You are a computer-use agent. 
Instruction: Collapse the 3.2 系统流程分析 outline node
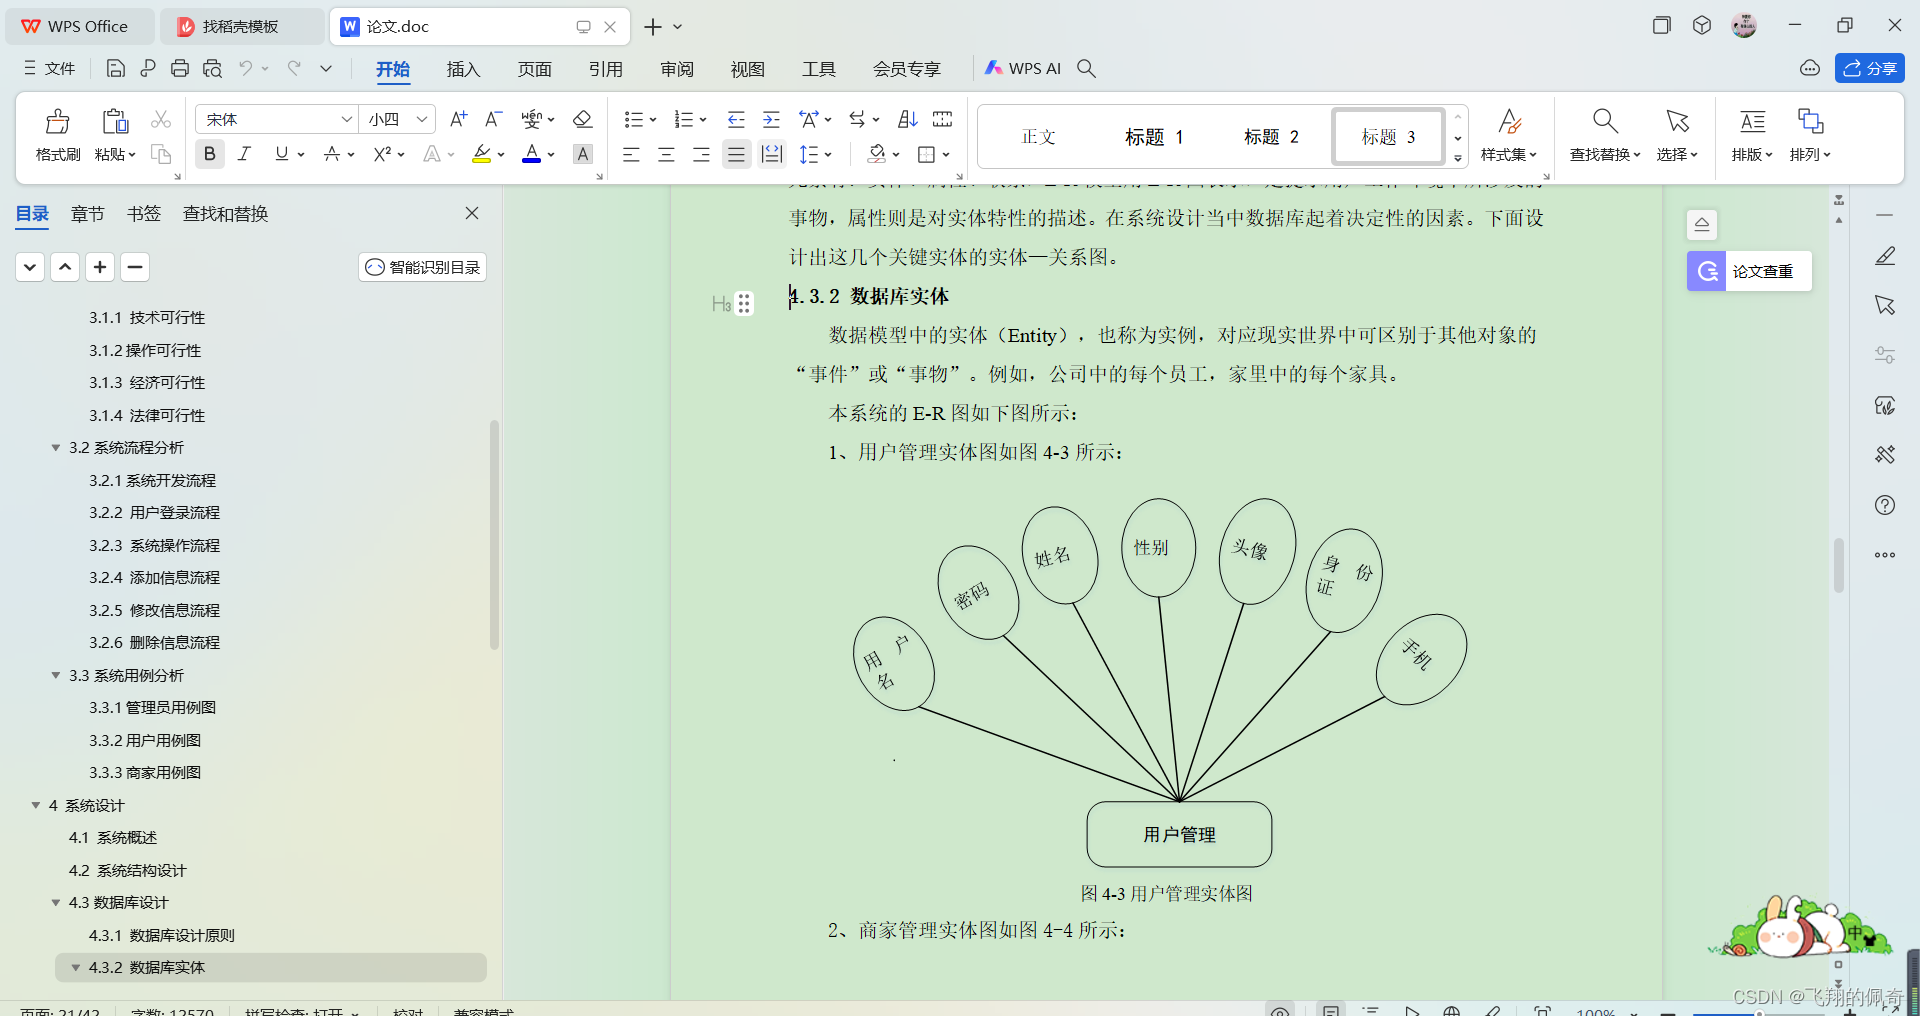56,448
